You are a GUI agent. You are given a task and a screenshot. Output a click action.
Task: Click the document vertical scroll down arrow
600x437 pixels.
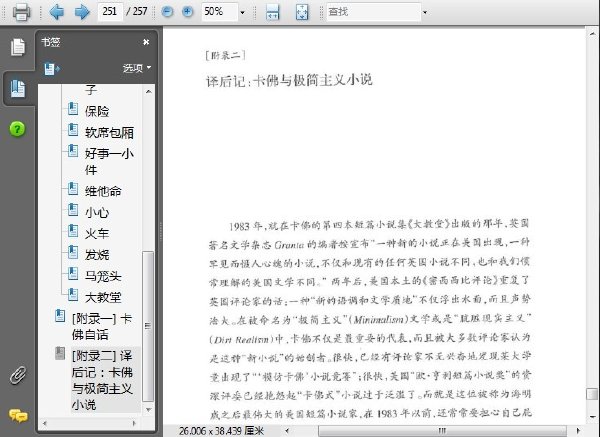(x=592, y=417)
